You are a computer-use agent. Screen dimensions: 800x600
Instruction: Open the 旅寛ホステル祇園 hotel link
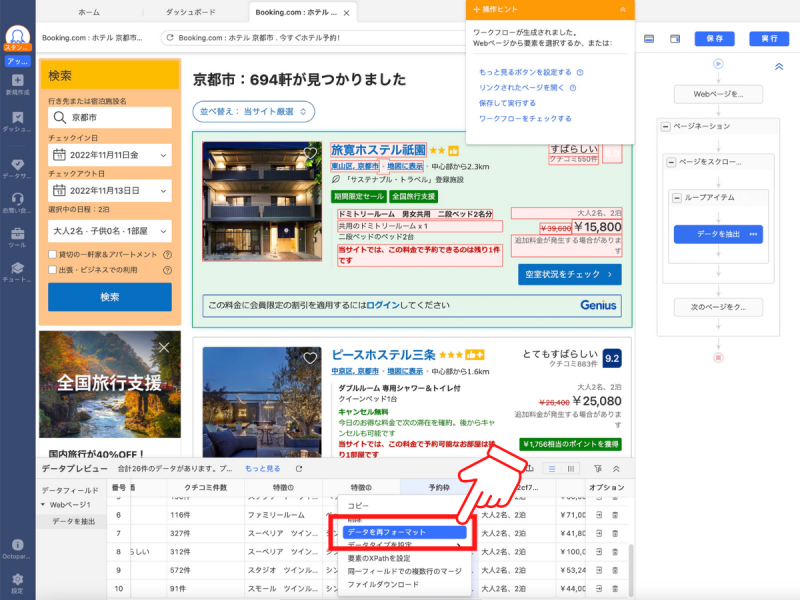378,149
